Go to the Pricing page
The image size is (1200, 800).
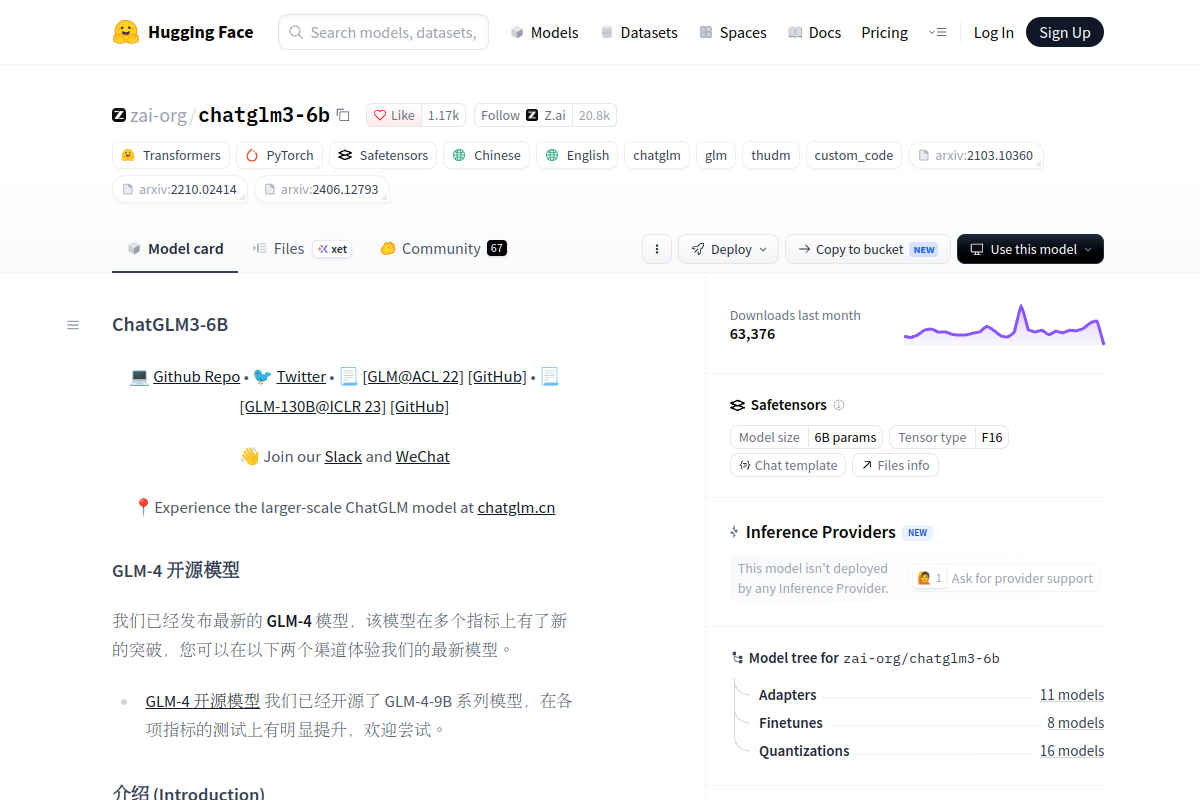(884, 32)
